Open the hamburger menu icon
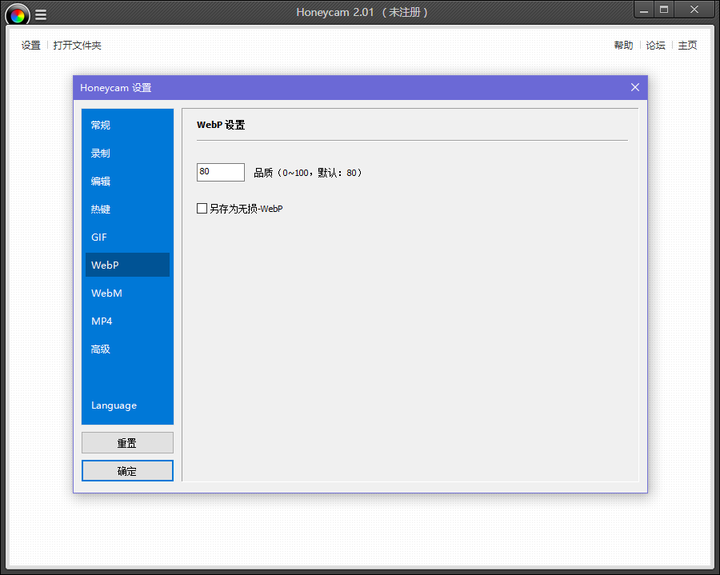Viewport: 720px width, 575px height. coord(41,15)
